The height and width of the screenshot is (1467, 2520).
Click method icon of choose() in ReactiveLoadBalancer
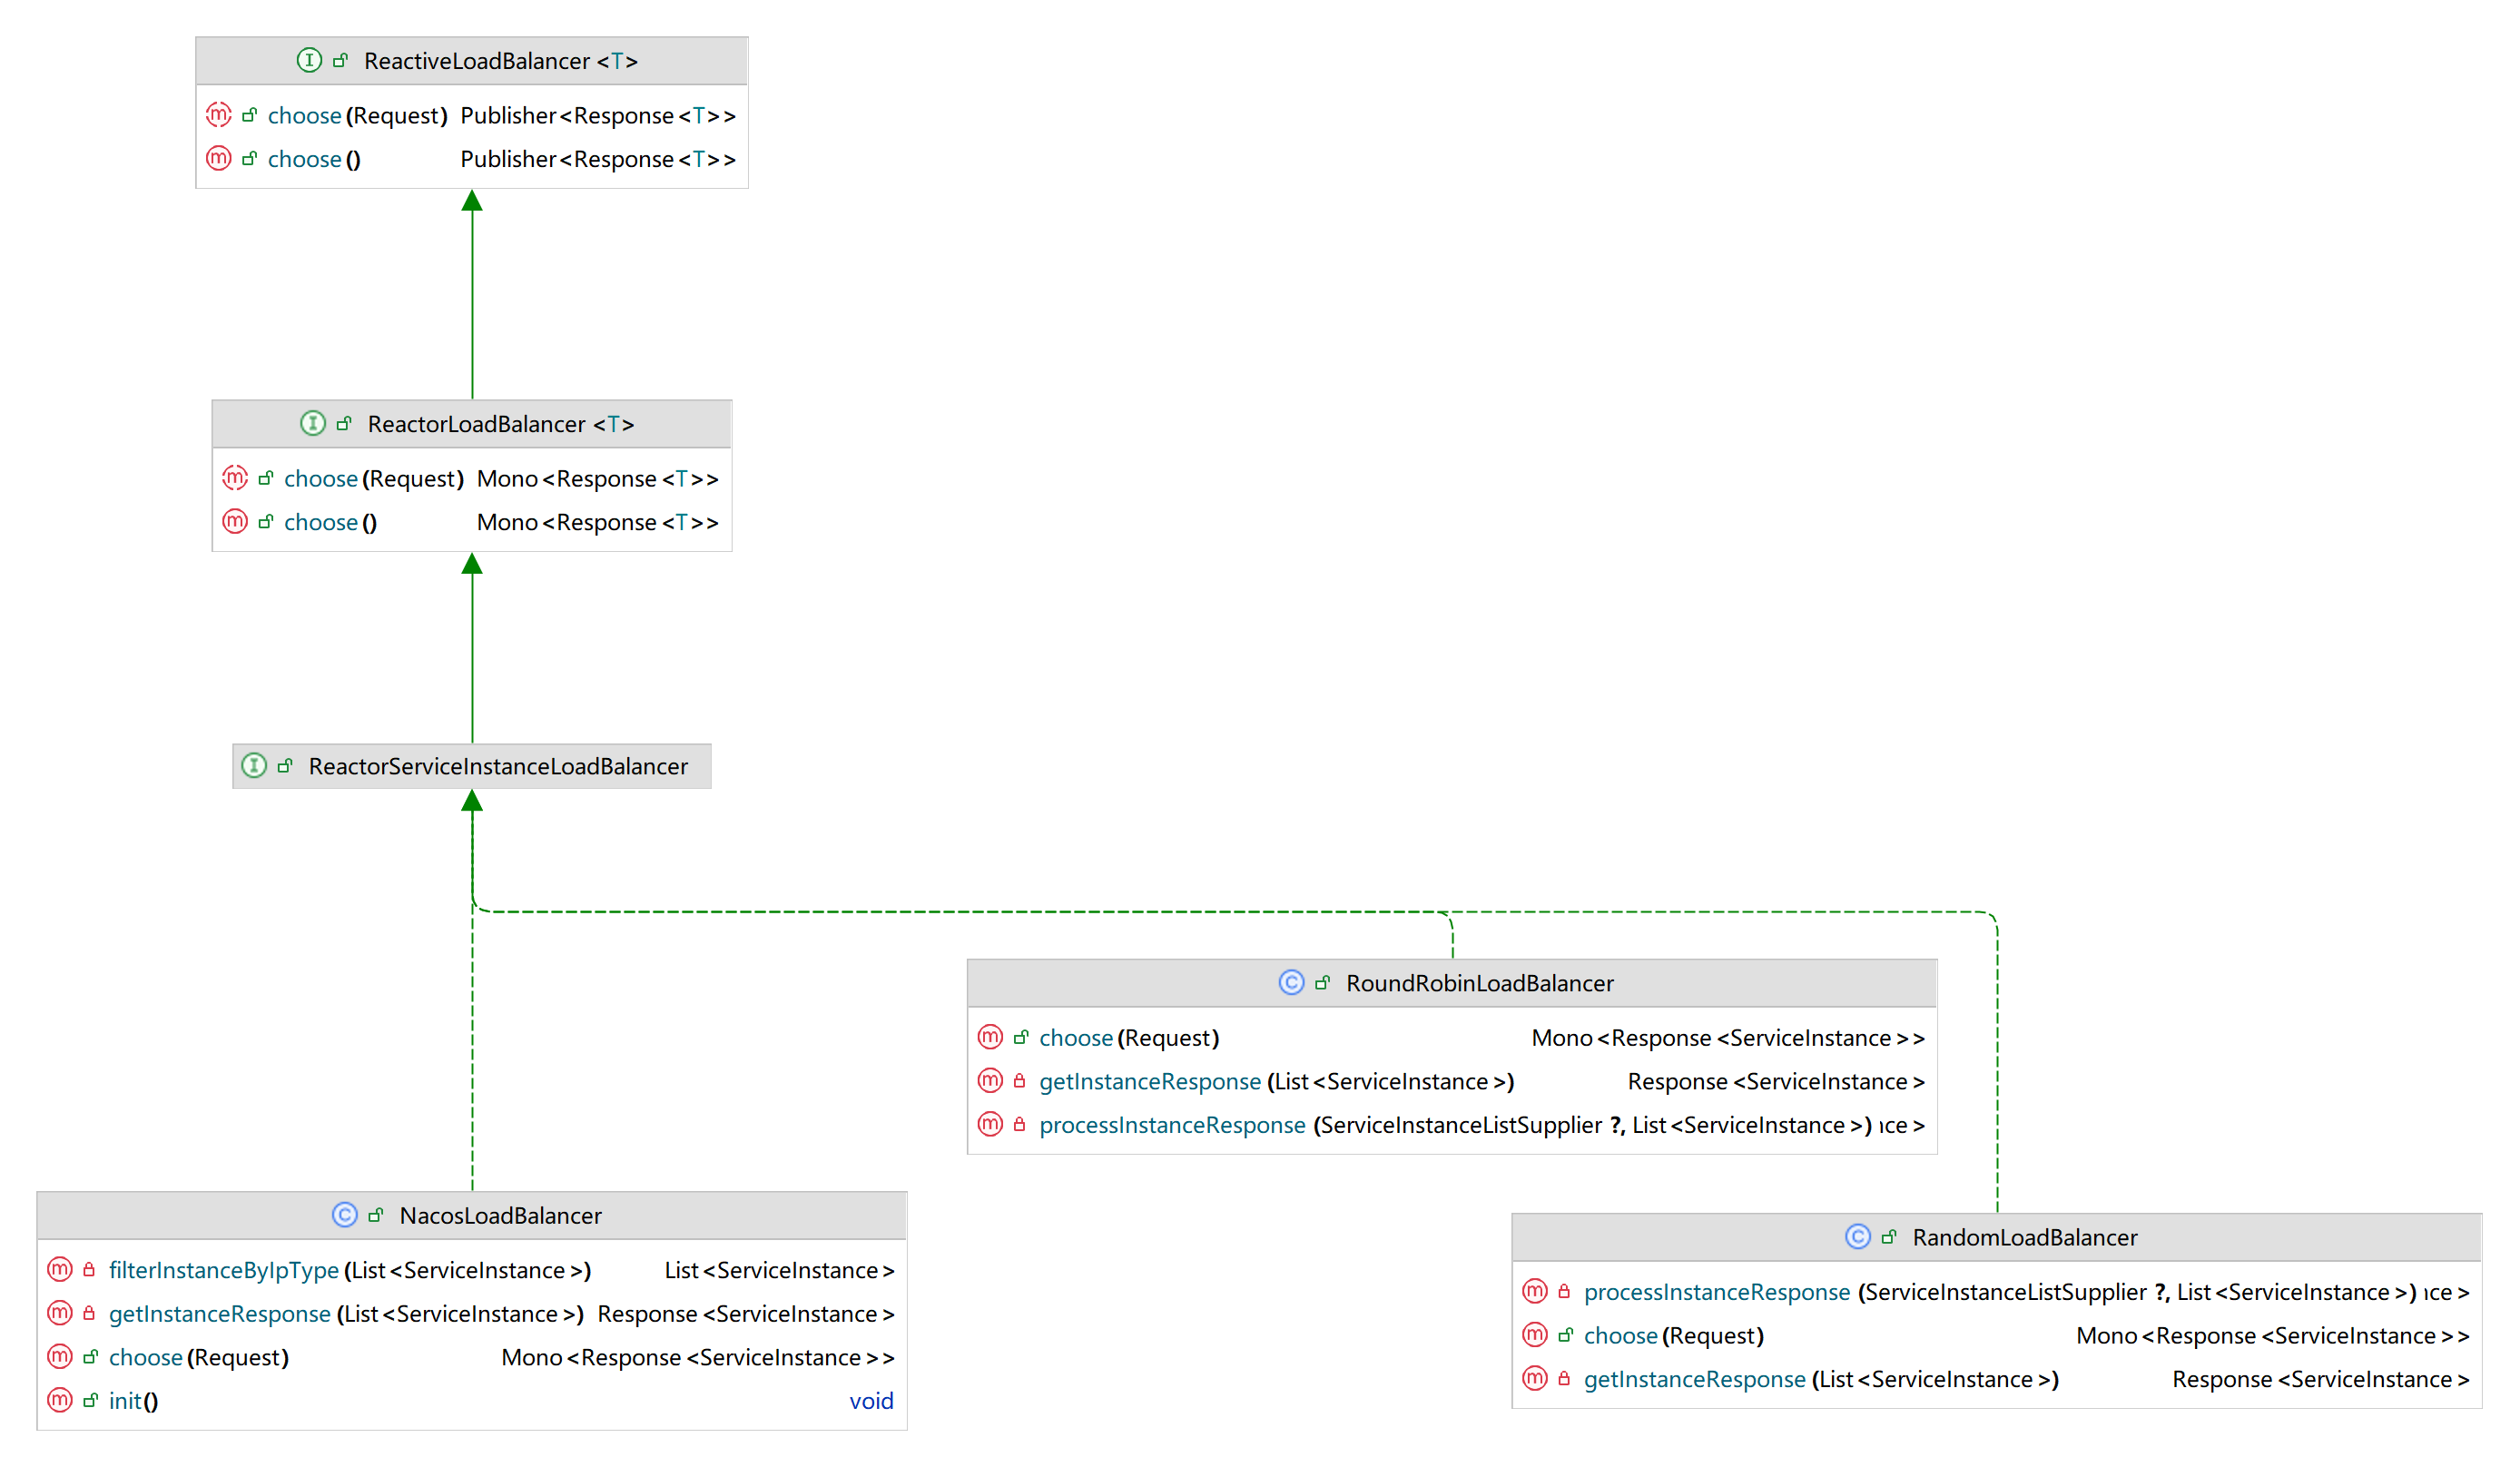[218, 158]
